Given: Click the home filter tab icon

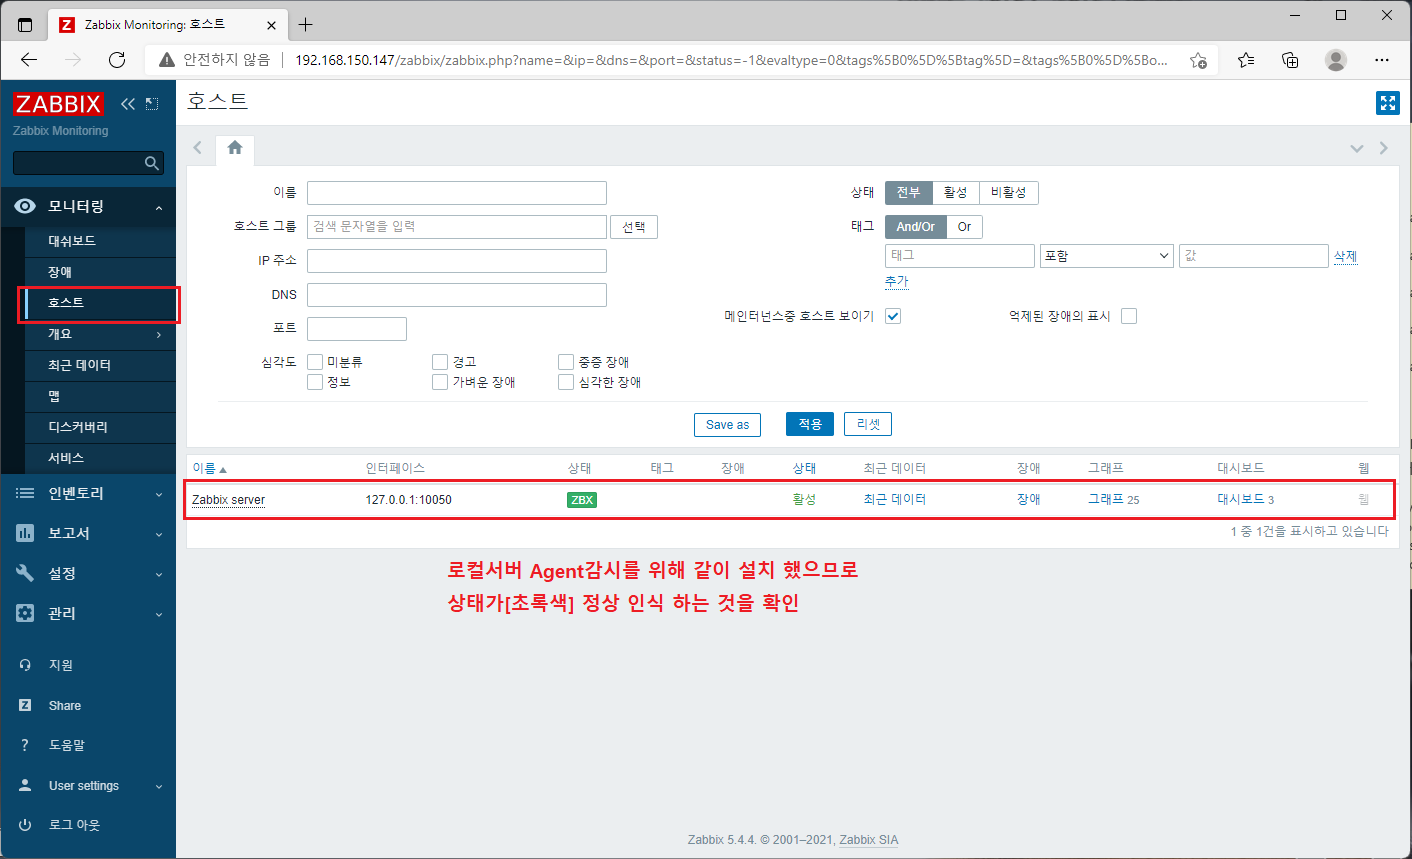Looking at the screenshot, I should point(235,148).
